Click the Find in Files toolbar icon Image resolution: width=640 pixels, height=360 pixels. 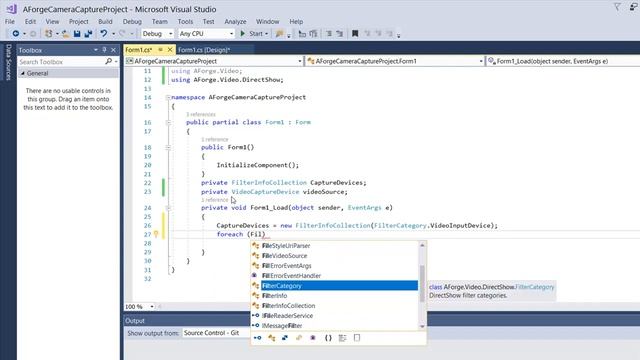tap(279, 34)
